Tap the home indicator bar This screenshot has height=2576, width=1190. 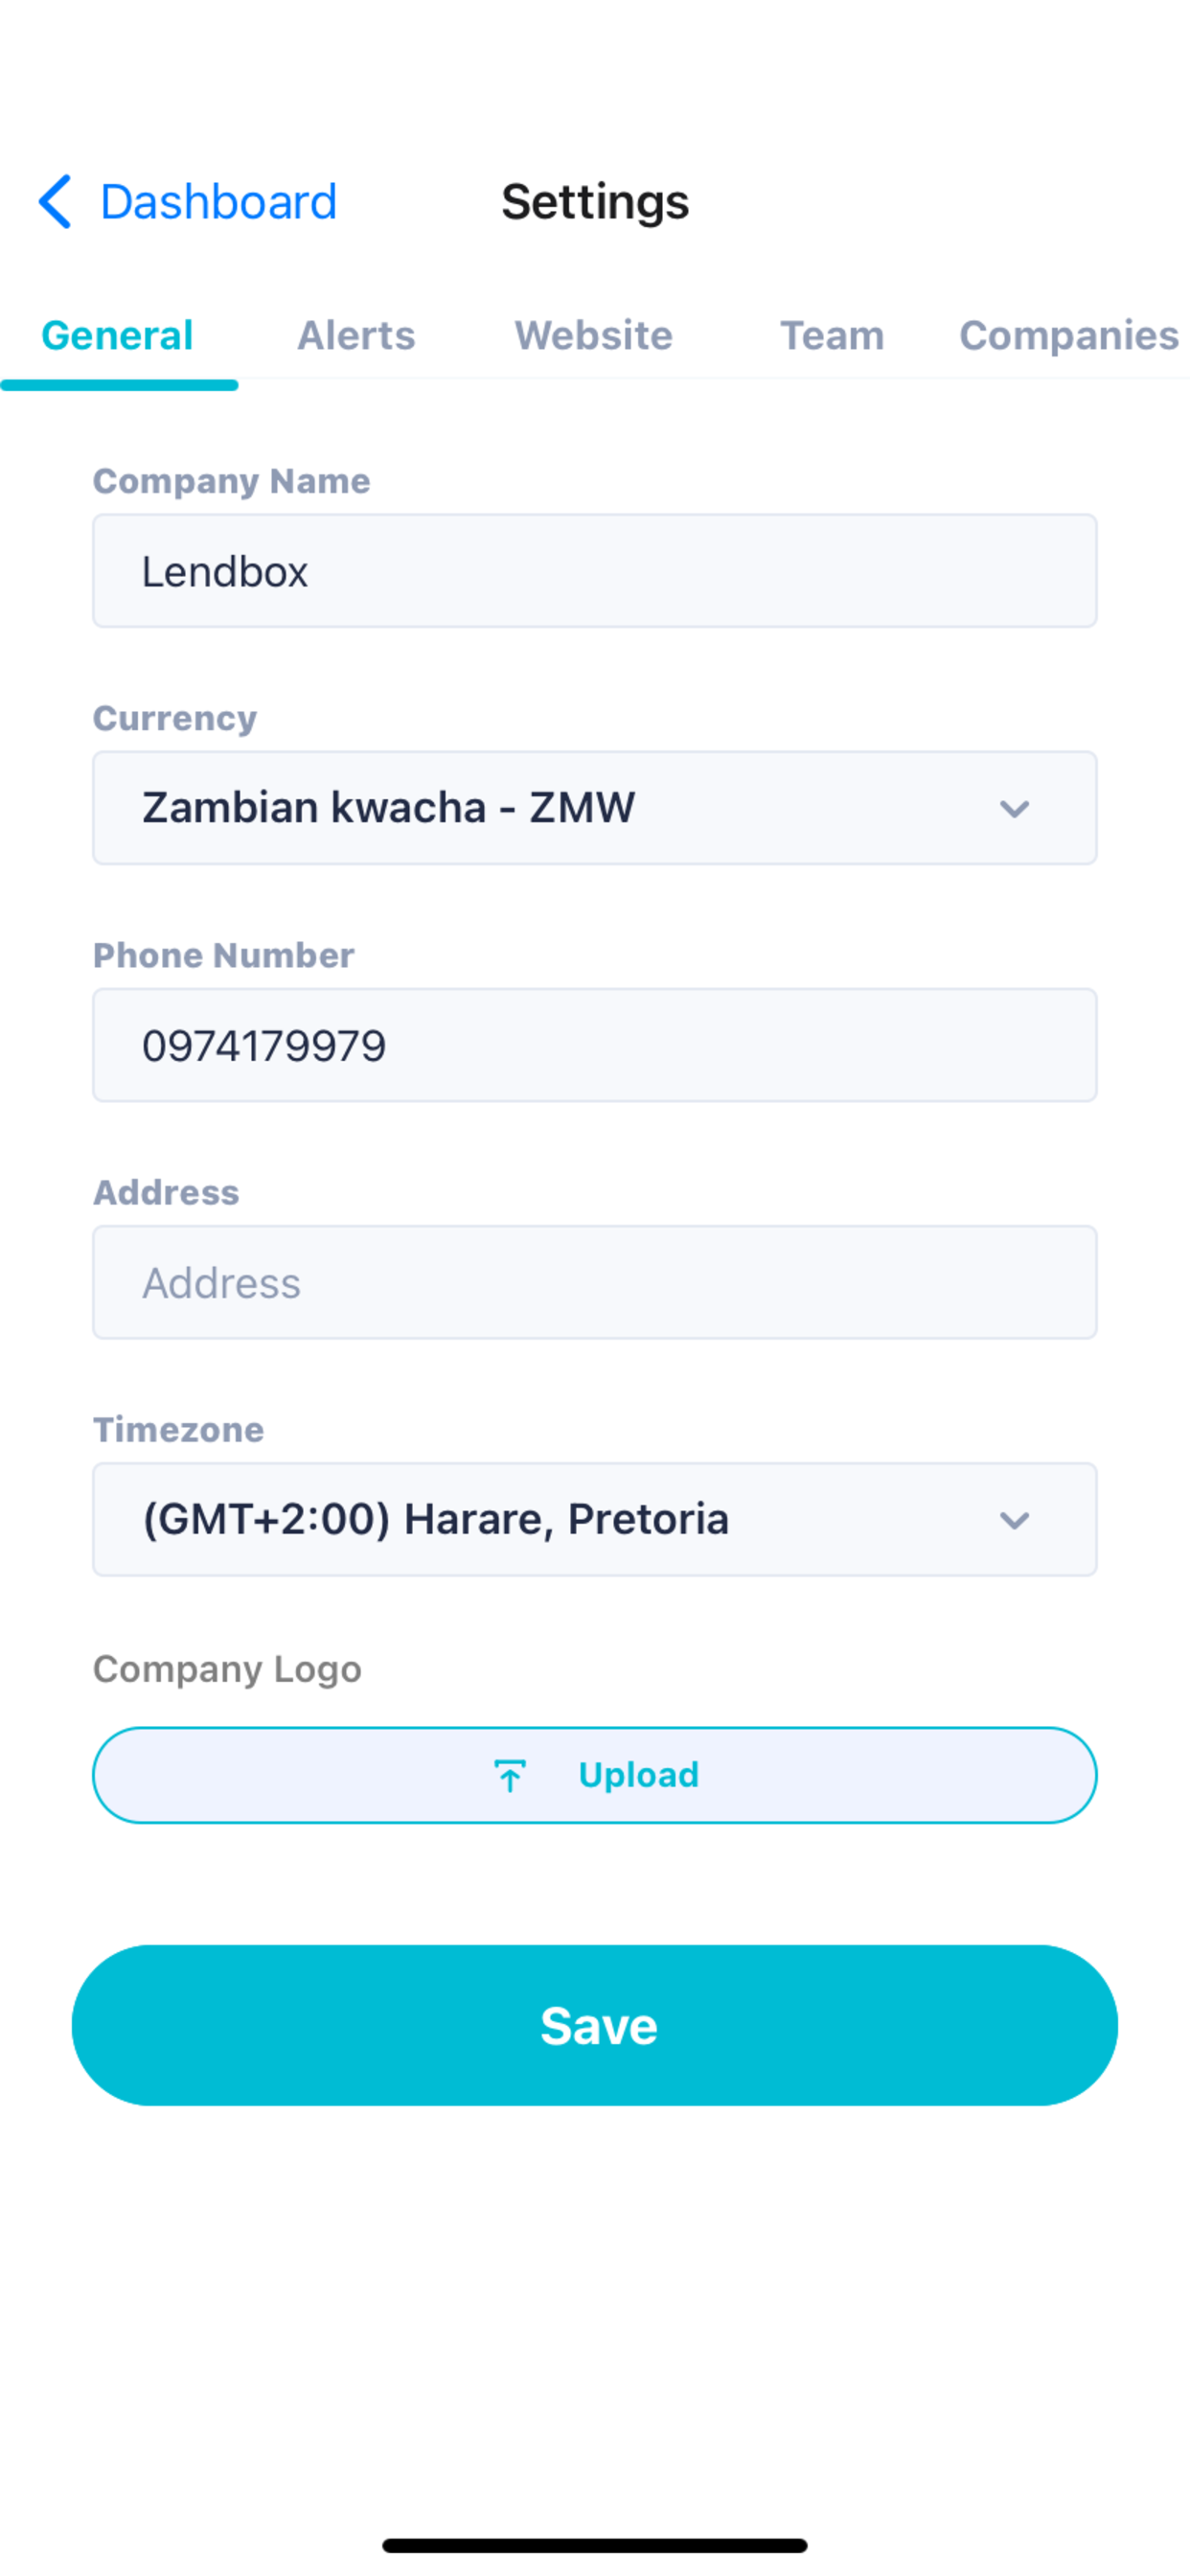coord(595,2545)
